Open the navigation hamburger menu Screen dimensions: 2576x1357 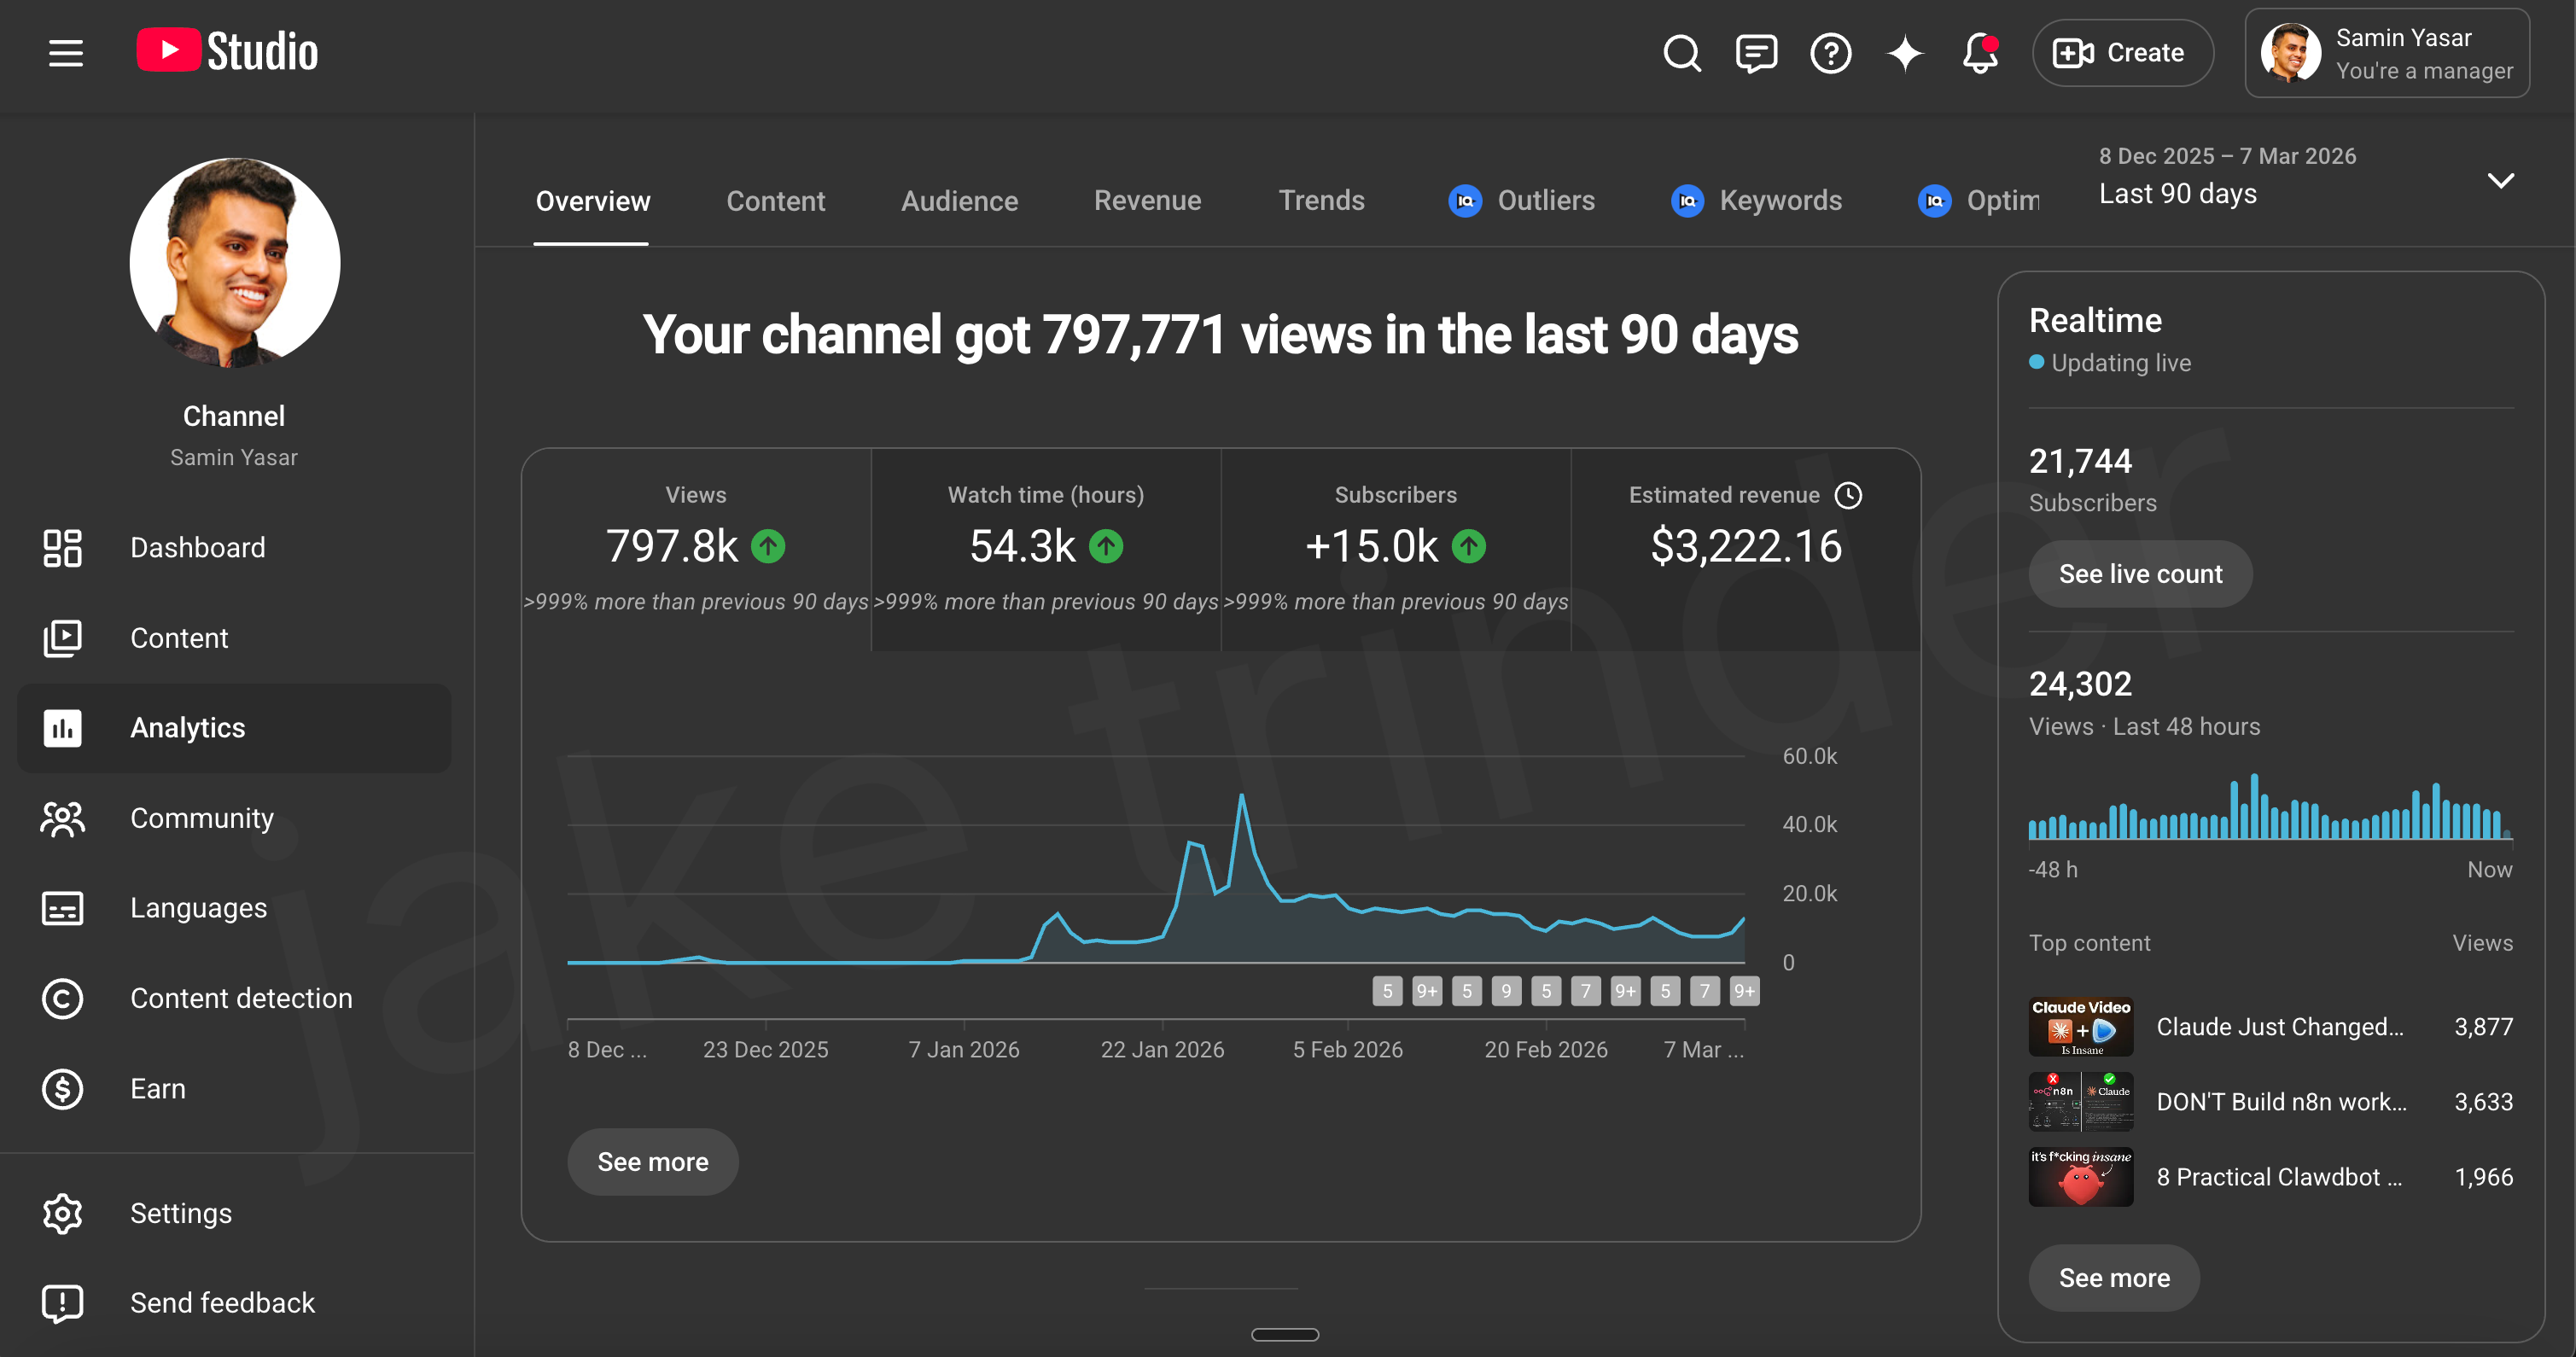point(64,53)
